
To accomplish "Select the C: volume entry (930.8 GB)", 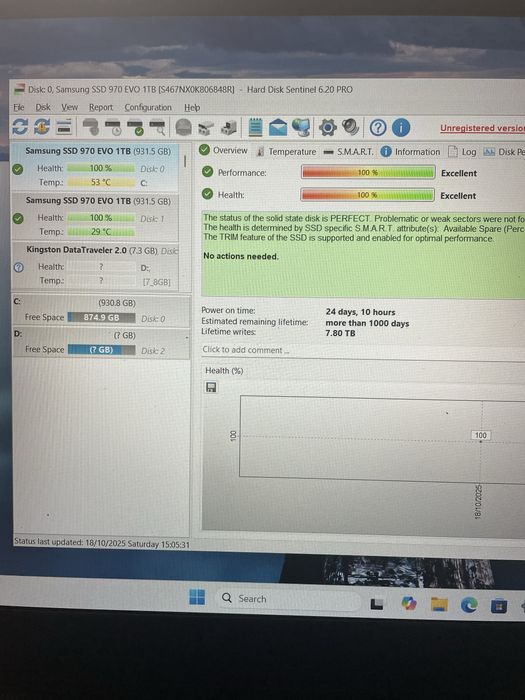I will [101, 310].
